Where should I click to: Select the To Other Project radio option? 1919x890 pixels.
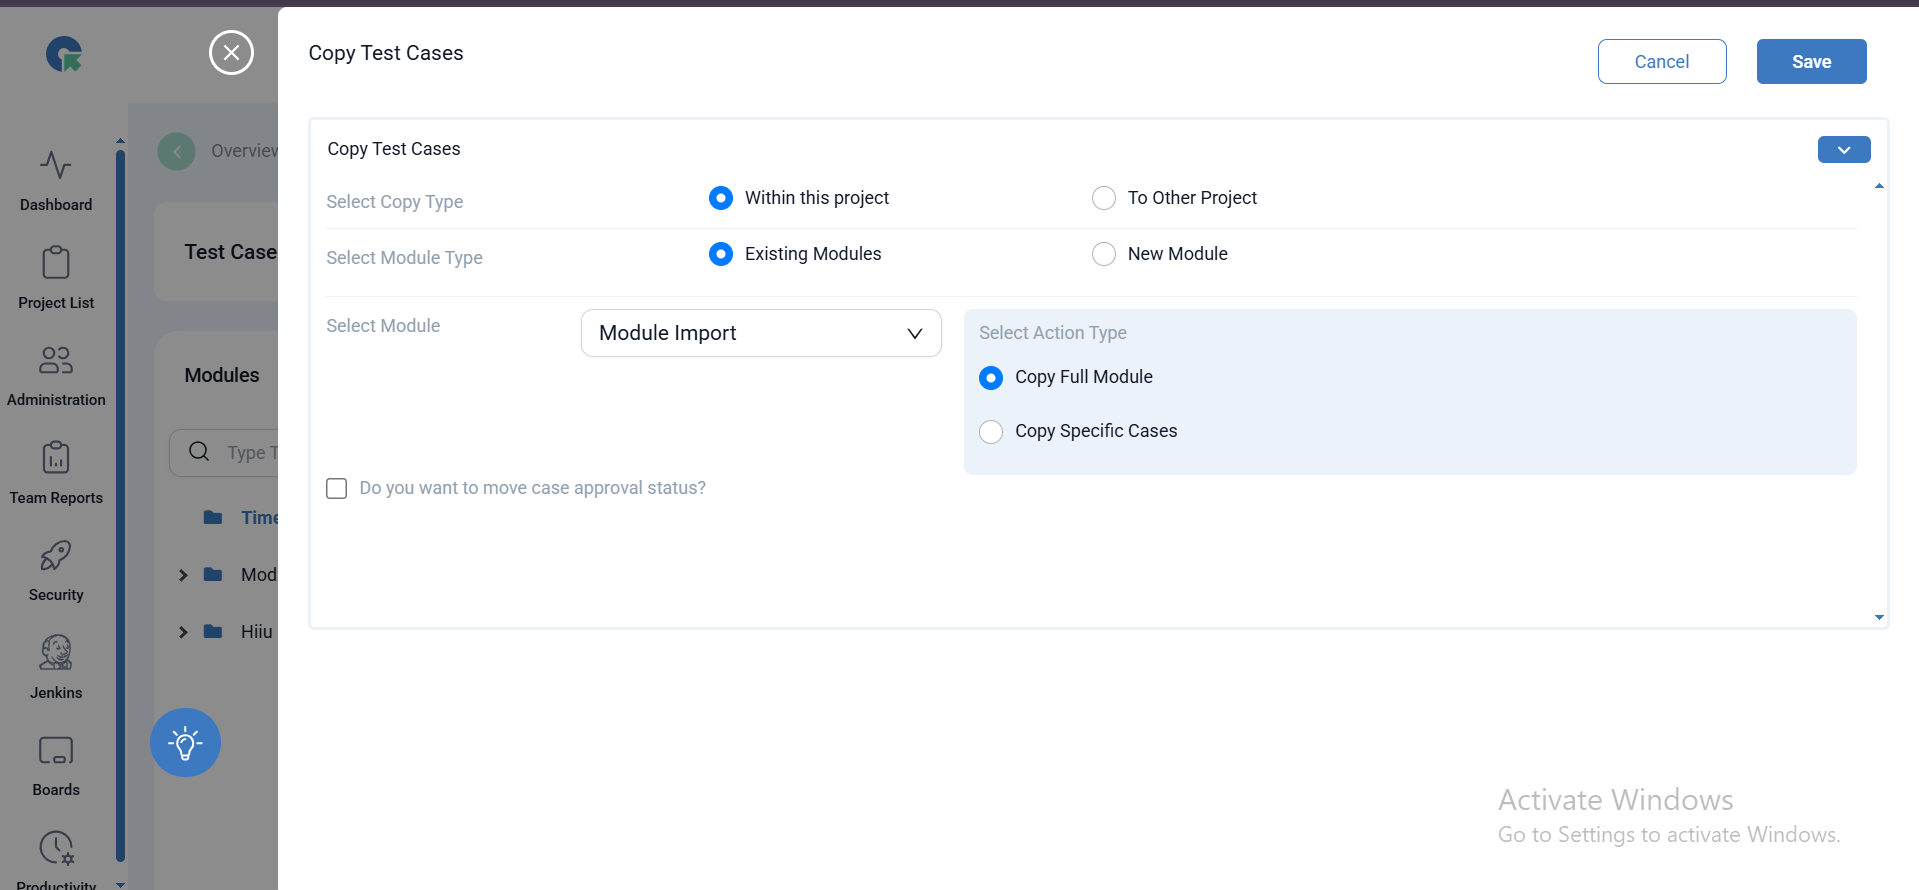coord(1104,198)
